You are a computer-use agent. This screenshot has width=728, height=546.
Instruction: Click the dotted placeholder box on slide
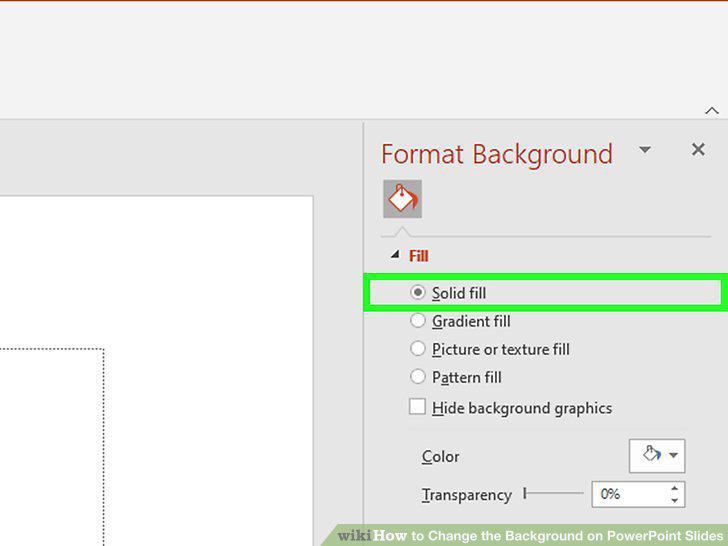[51, 447]
